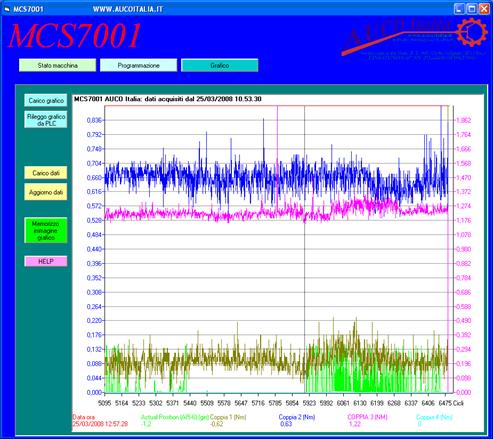Click the left axis value '0,836'
The width and height of the screenshot is (493, 439).
pos(94,120)
